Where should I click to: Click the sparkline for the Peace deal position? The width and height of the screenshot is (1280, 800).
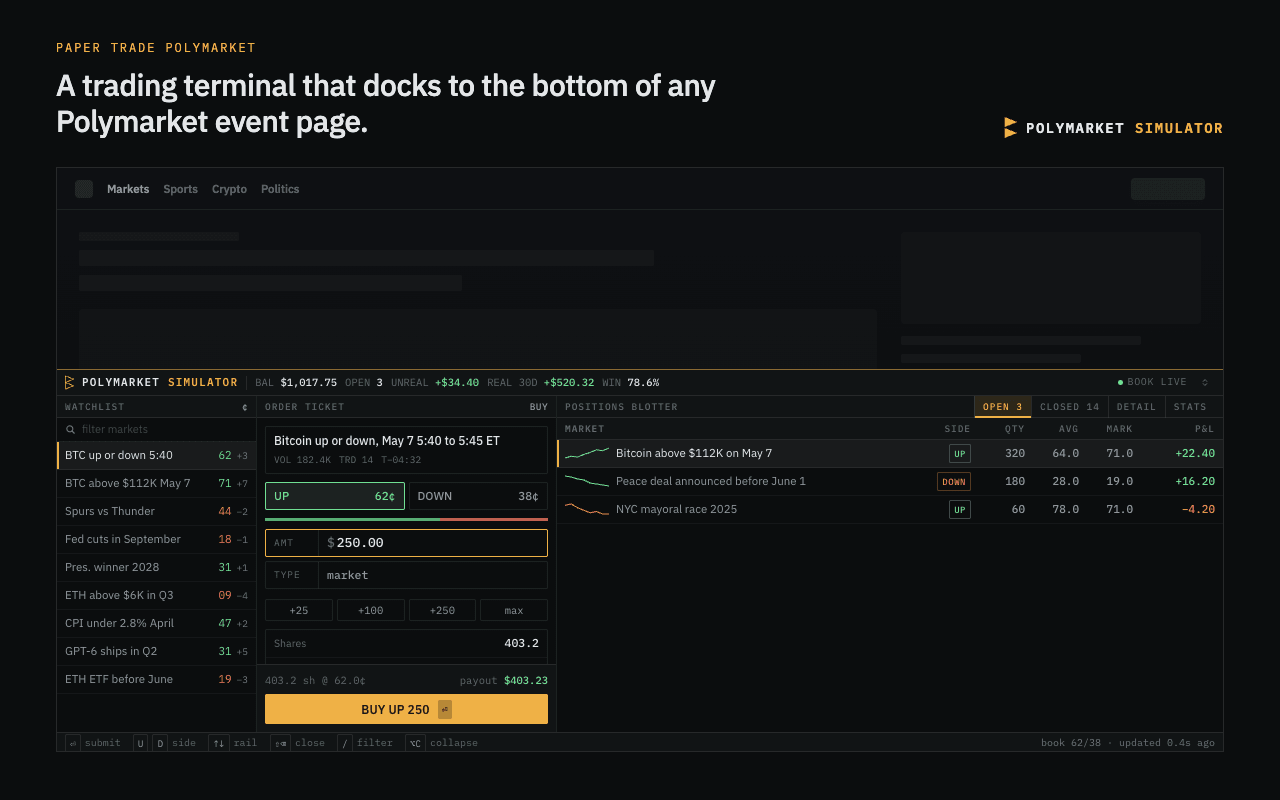[x=587, y=481]
